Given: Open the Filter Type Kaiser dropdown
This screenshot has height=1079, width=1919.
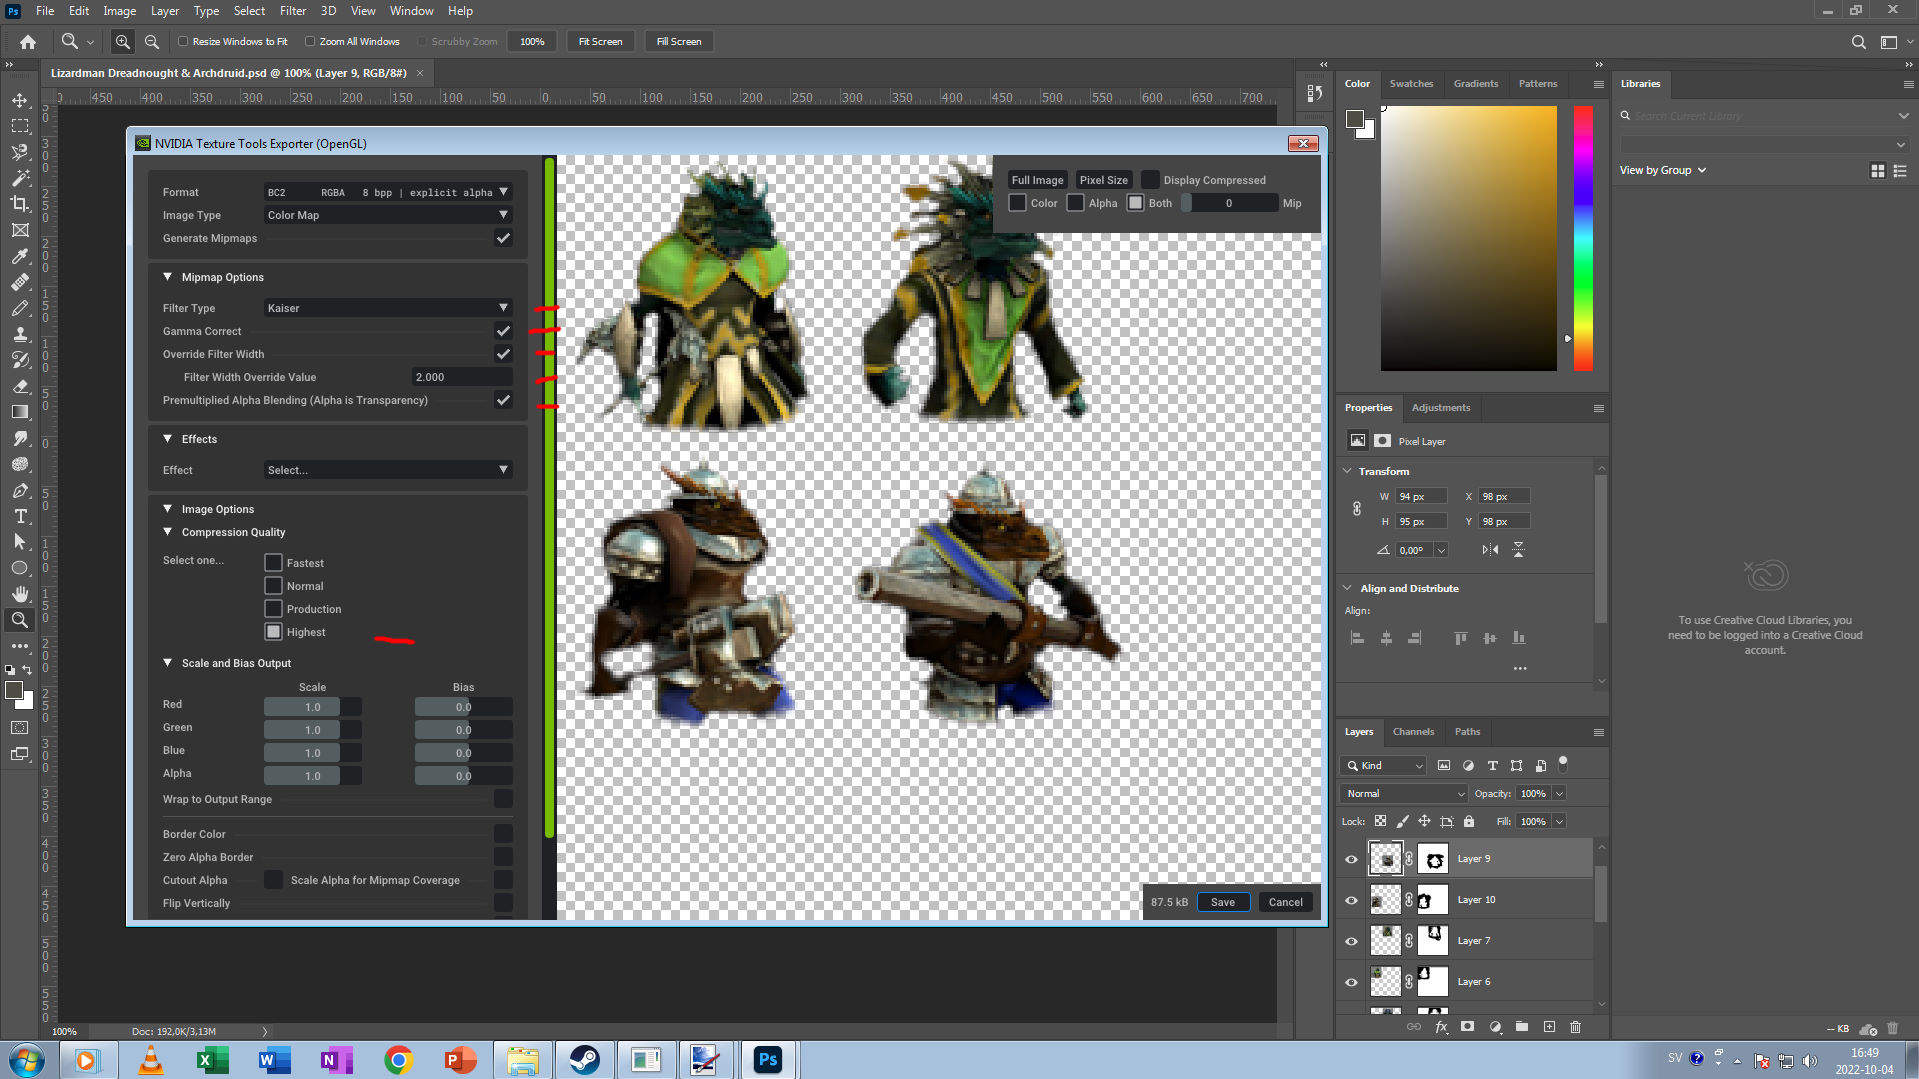Looking at the screenshot, I should pos(387,308).
